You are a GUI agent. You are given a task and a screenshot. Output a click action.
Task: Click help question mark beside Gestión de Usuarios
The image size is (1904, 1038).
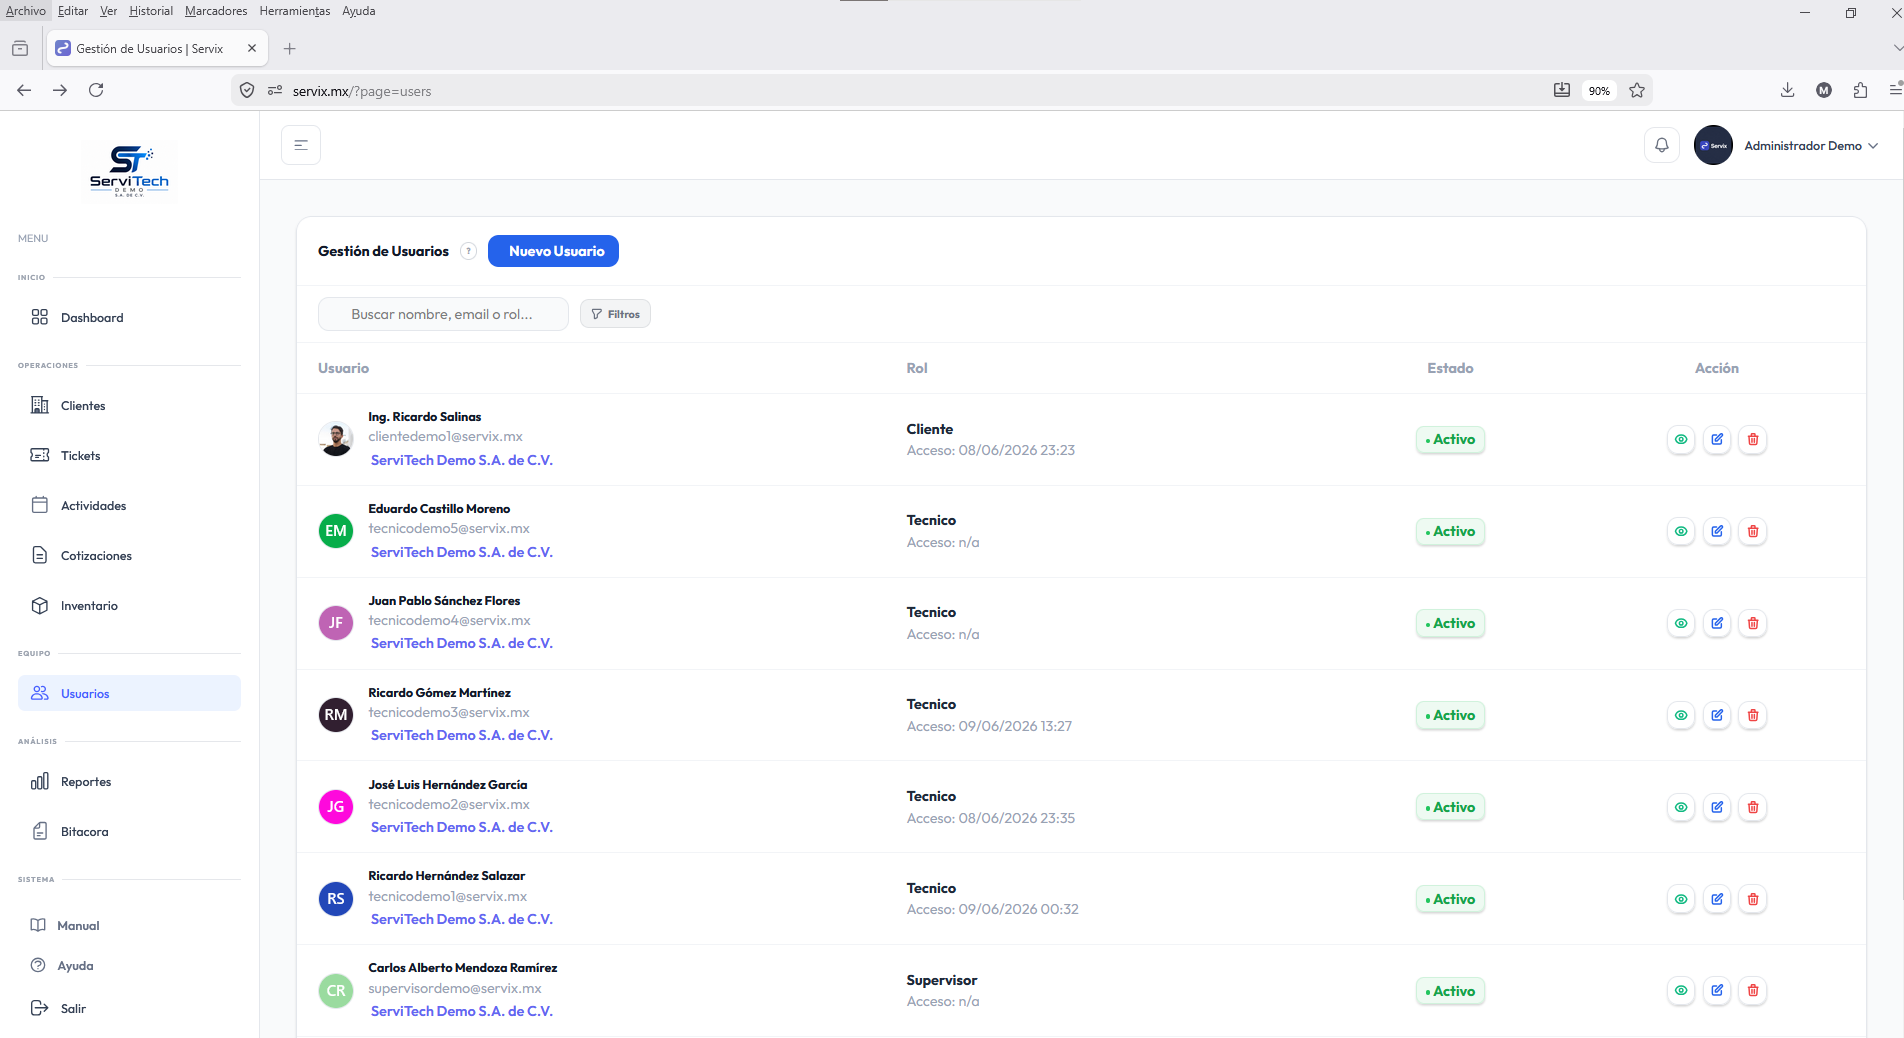pos(468,251)
